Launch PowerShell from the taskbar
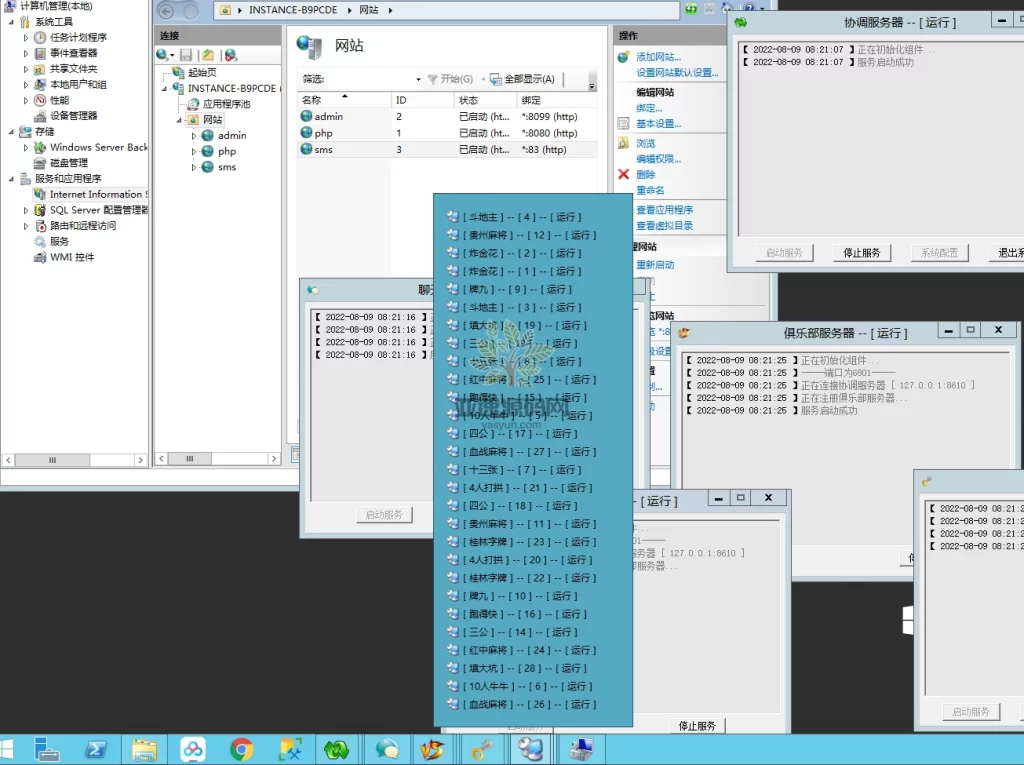This screenshot has height=765, width=1024. (x=96, y=749)
